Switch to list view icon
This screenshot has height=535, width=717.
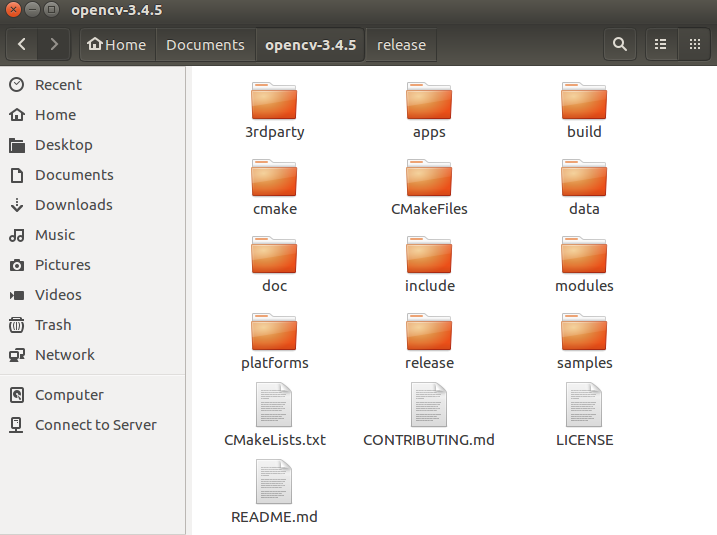click(x=661, y=44)
